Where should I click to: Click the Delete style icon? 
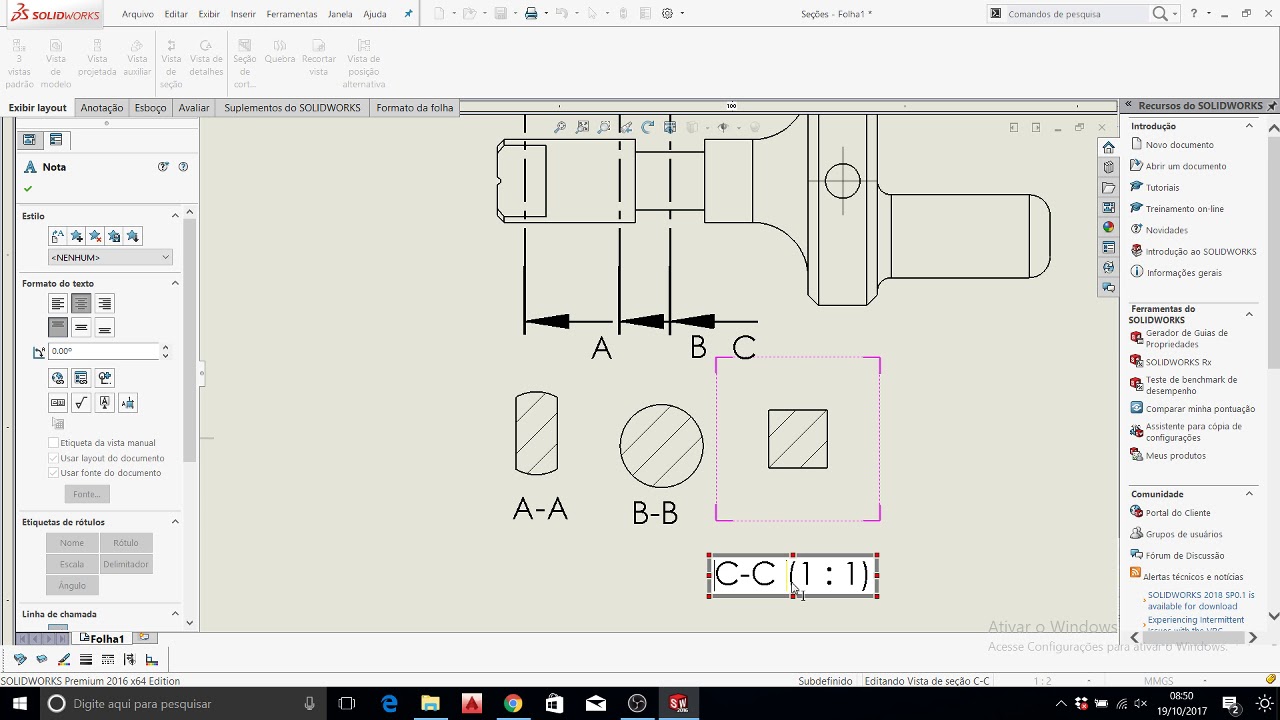coord(95,236)
